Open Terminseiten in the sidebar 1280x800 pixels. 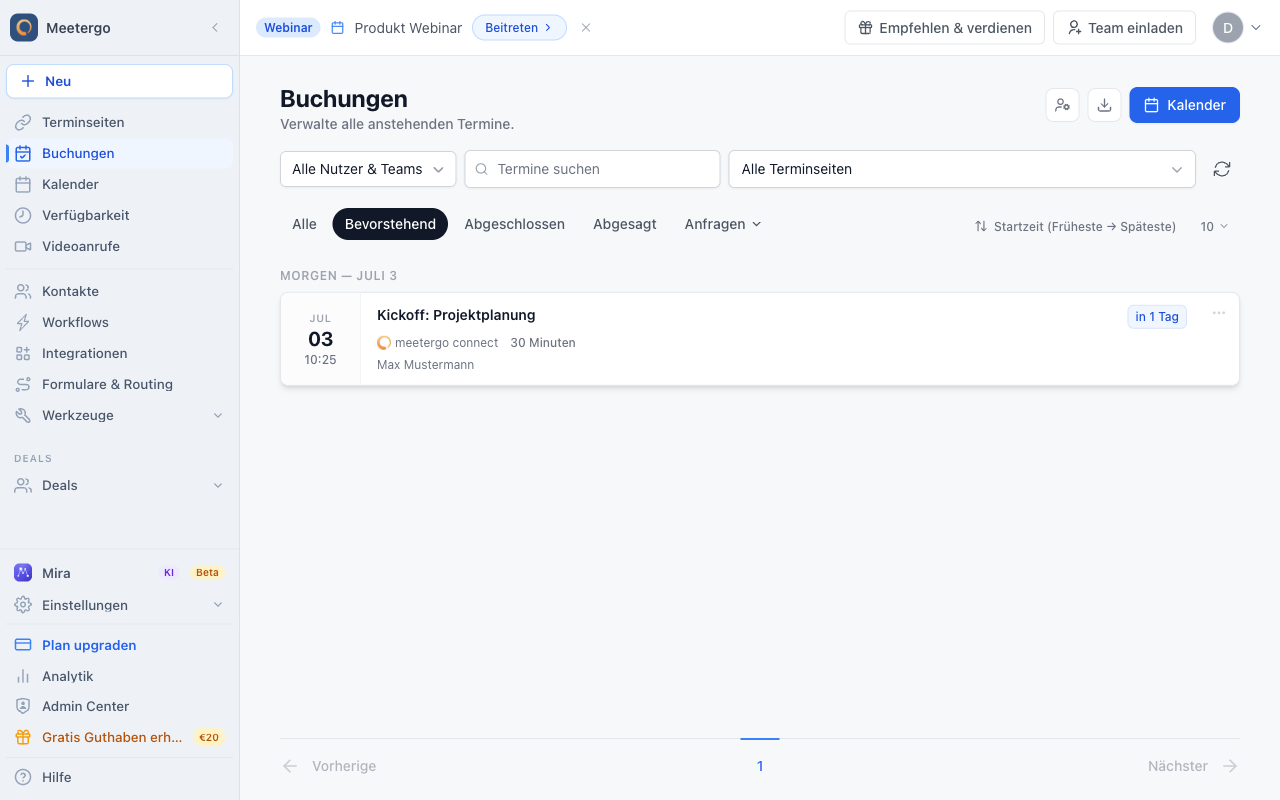point(120,122)
